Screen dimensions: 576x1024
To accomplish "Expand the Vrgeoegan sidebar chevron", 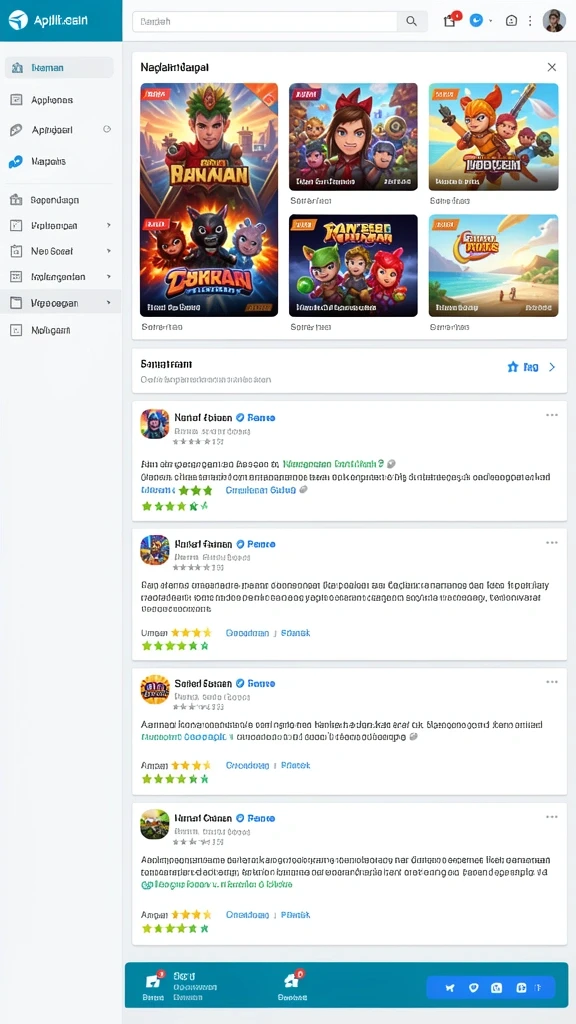I will [x=108, y=303].
